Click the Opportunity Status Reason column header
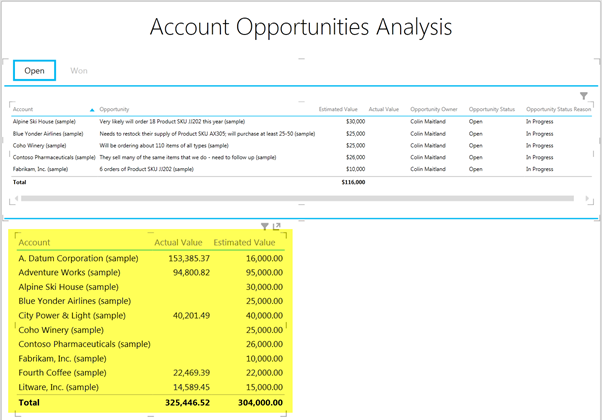602x420 pixels. (x=558, y=108)
